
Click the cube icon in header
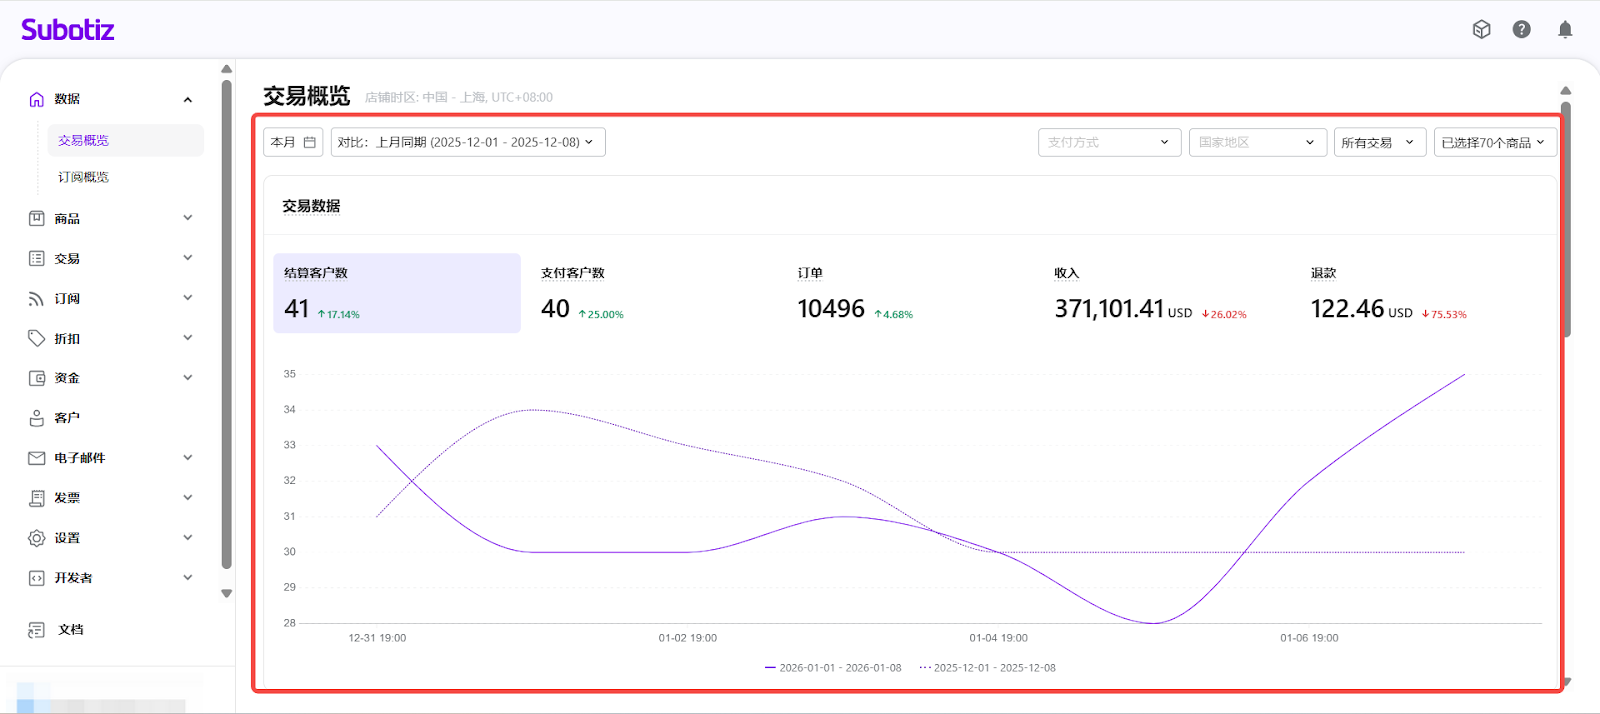pyautogui.click(x=1481, y=30)
